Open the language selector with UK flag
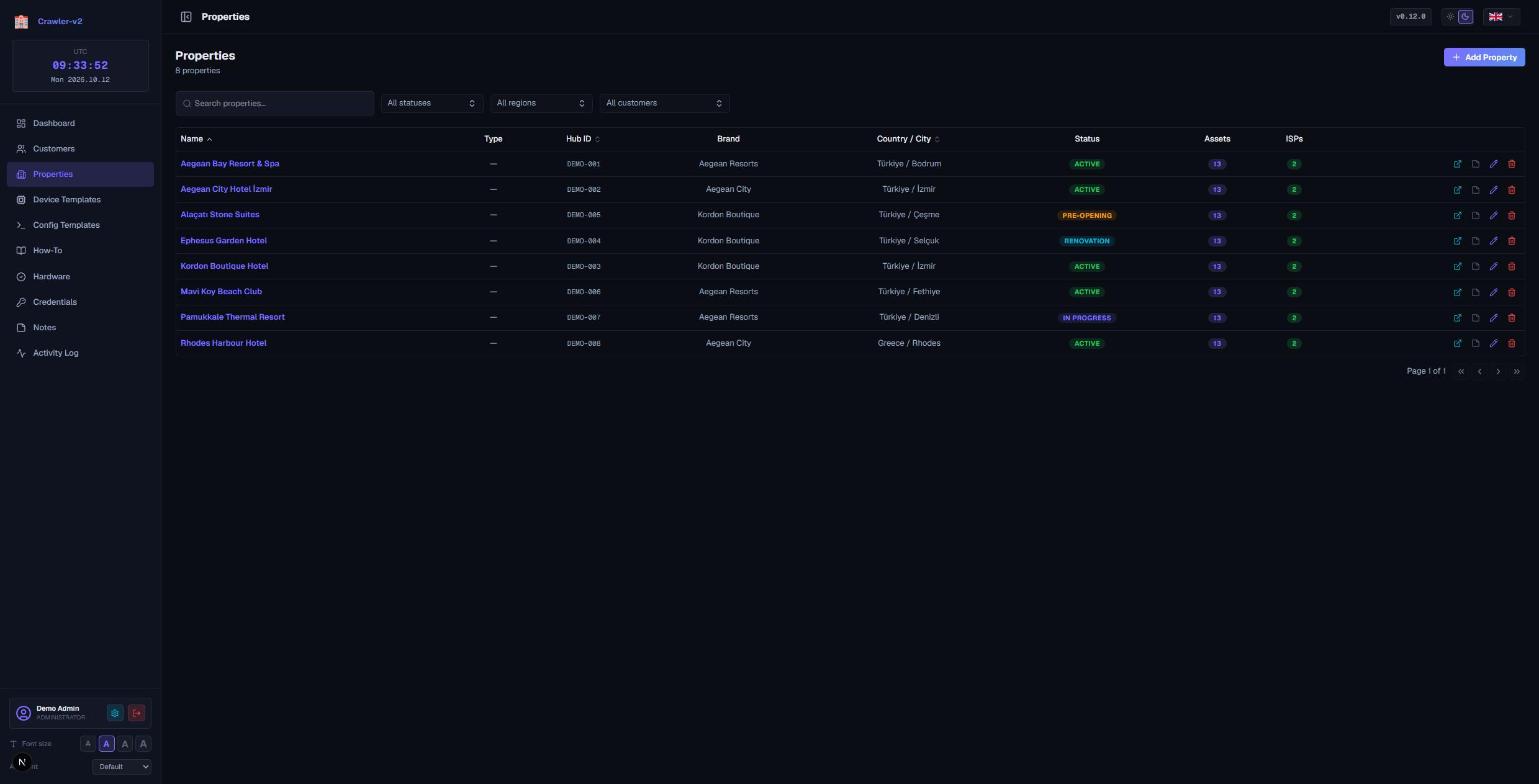This screenshot has width=1539, height=784. [x=1501, y=17]
